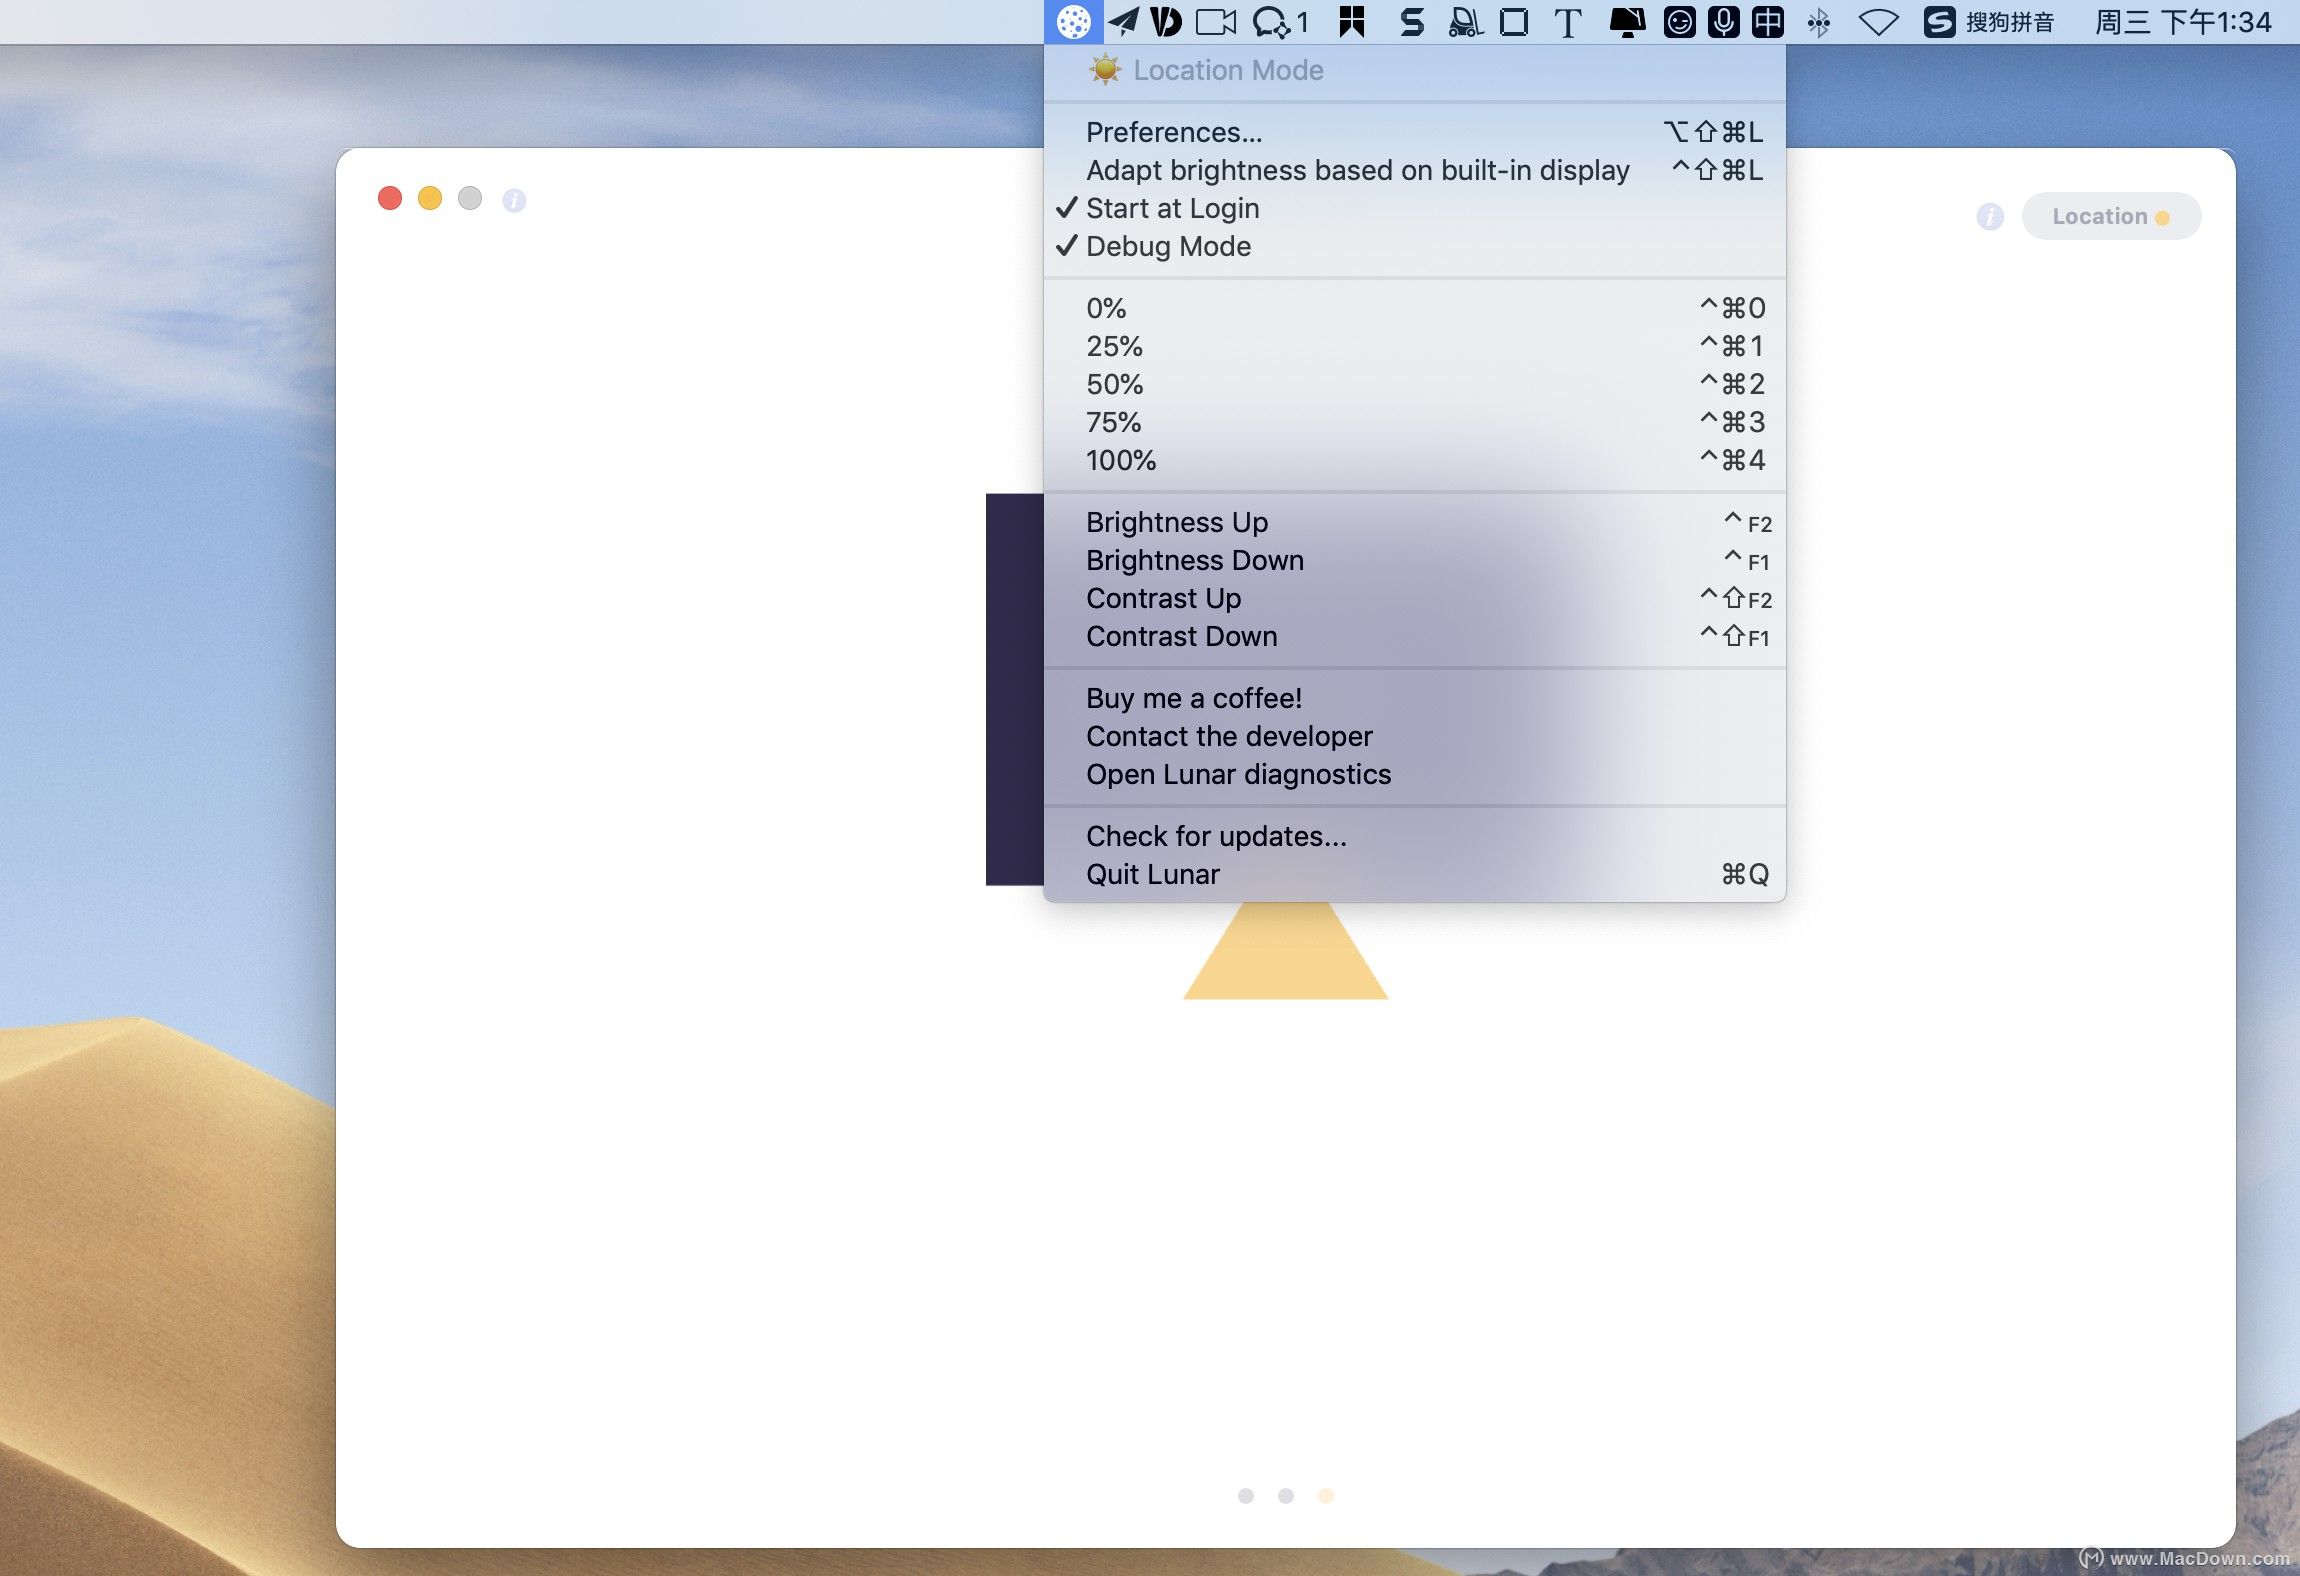This screenshot has height=1576, width=2300.
Task: Click the microphone icon in the menu bar
Action: tap(1723, 22)
